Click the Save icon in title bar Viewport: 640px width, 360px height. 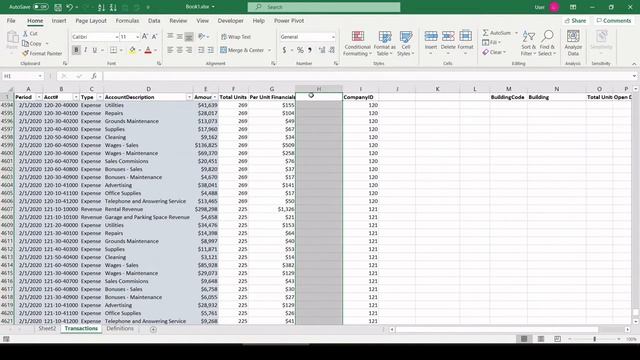58,7
